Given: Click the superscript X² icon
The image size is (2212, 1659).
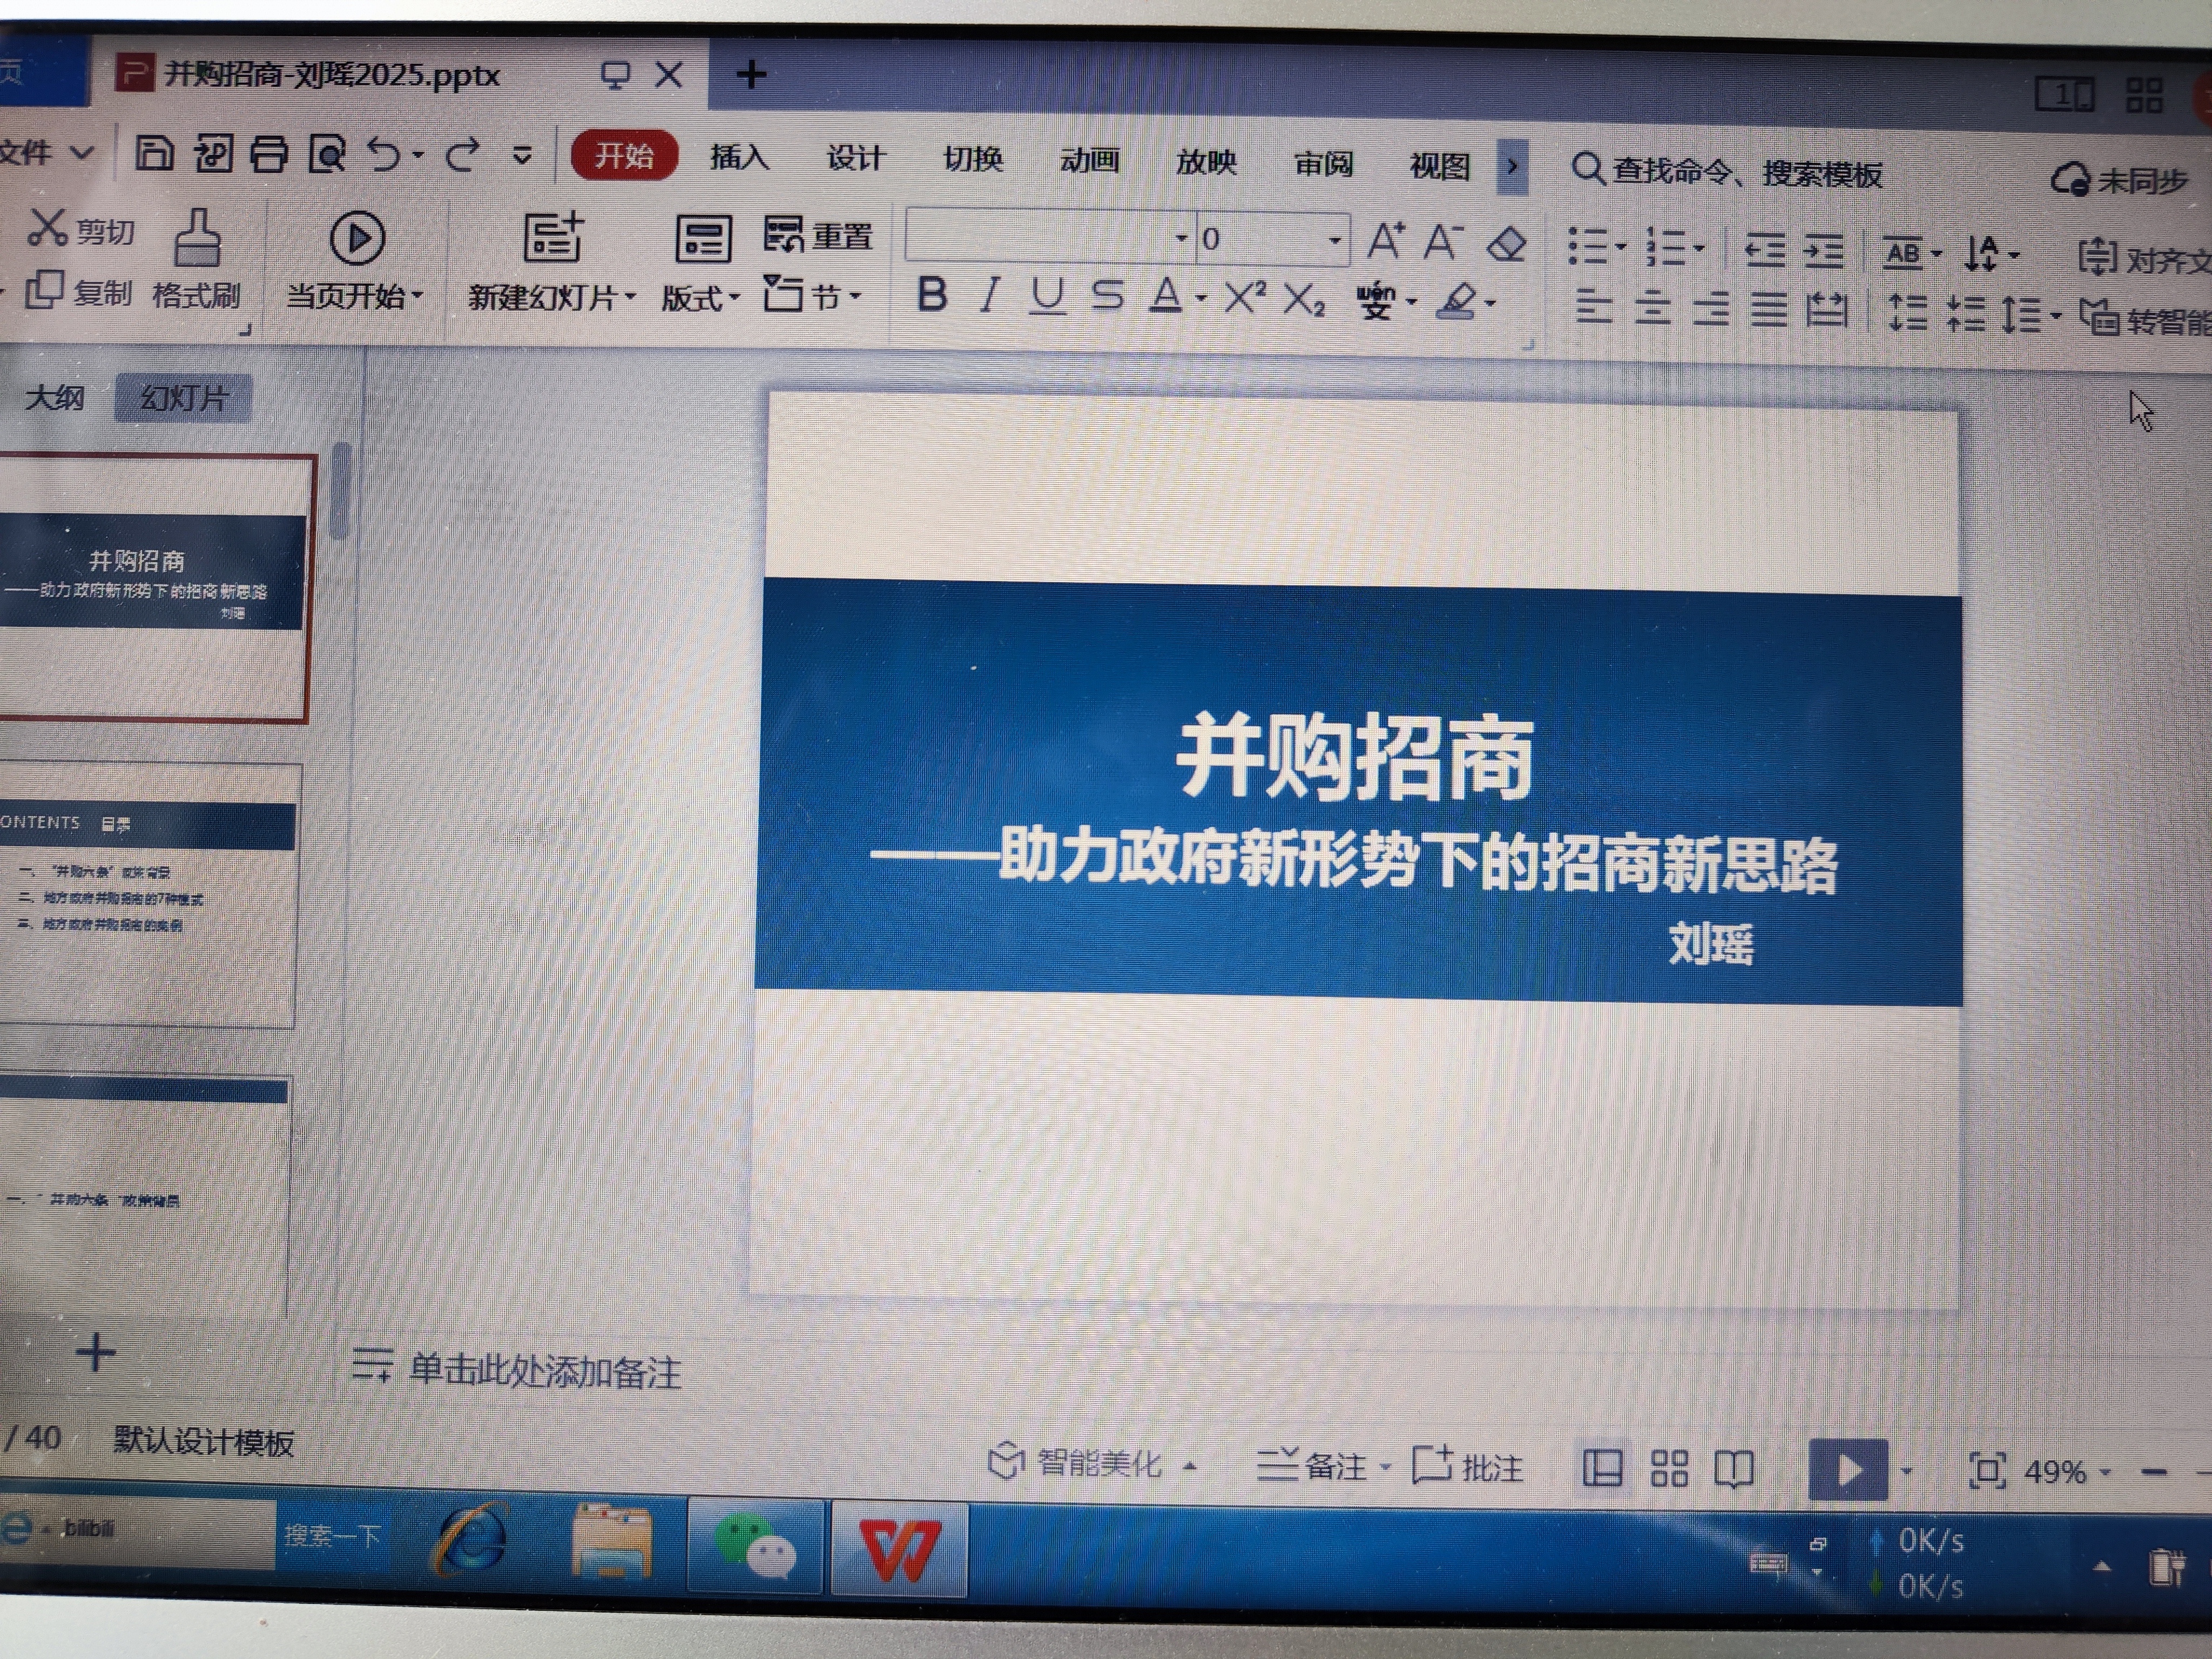Looking at the screenshot, I should point(1245,297).
